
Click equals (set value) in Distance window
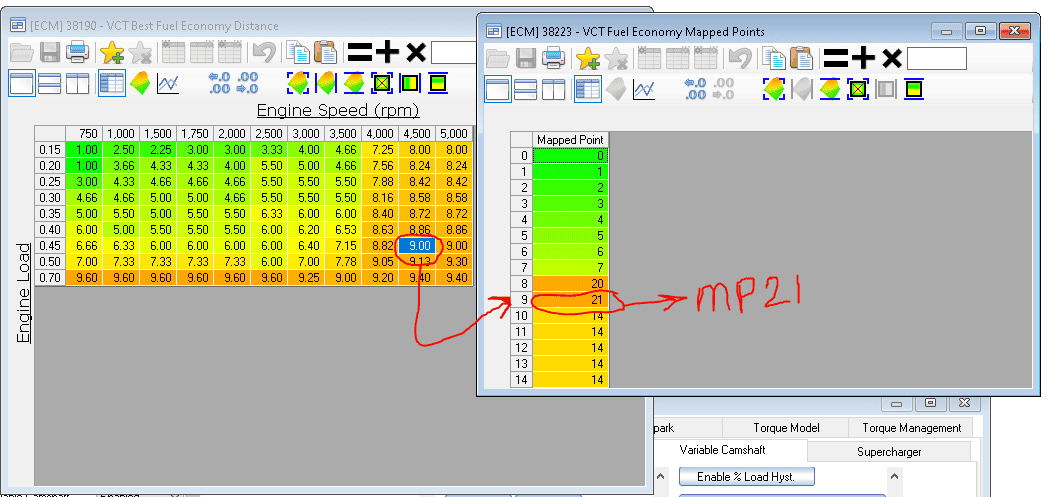359,53
